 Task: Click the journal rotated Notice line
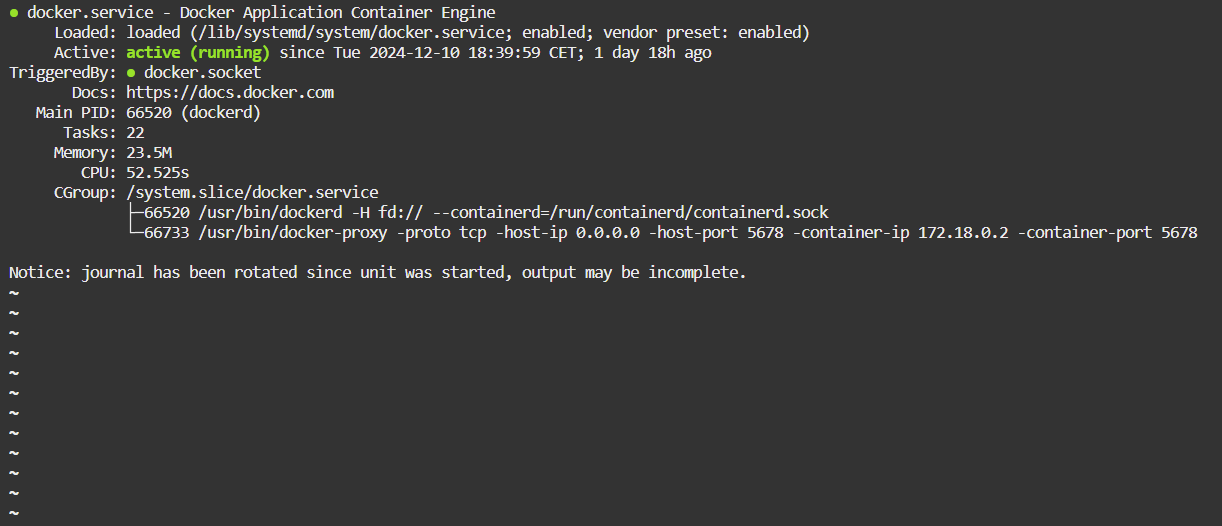pyautogui.click(x=378, y=273)
